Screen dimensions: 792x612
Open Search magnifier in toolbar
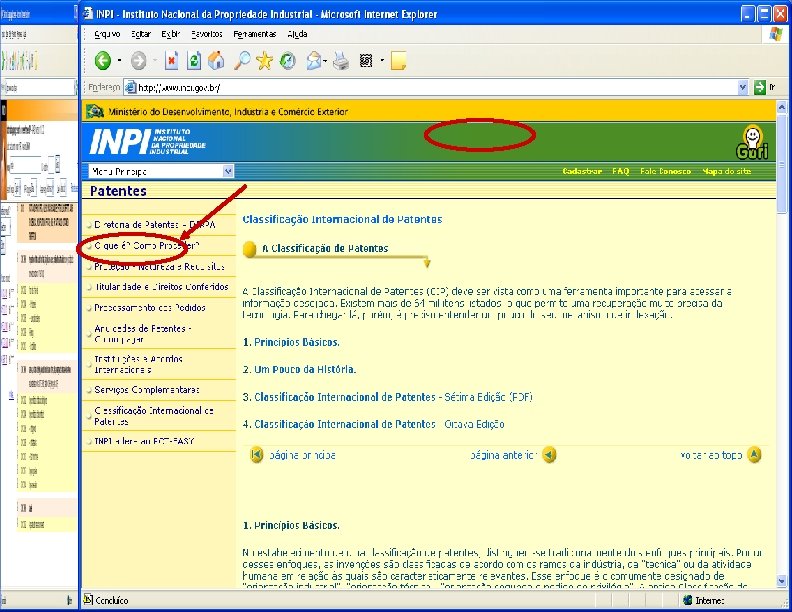[x=242, y=61]
